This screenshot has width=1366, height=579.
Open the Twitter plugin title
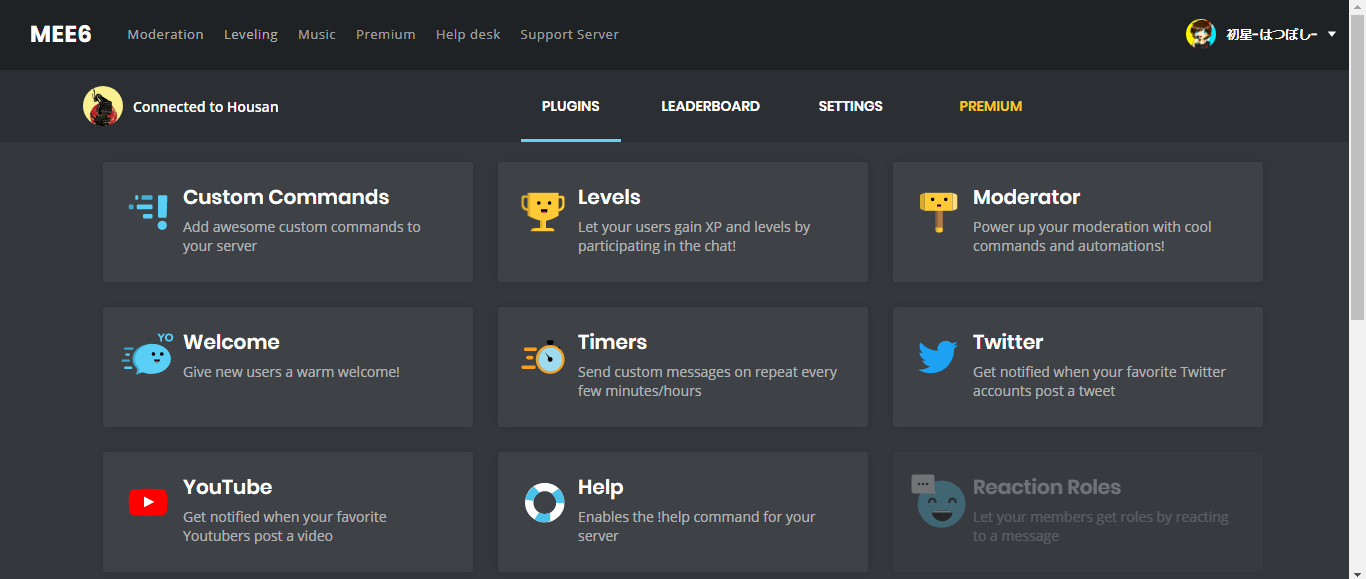tap(1008, 342)
